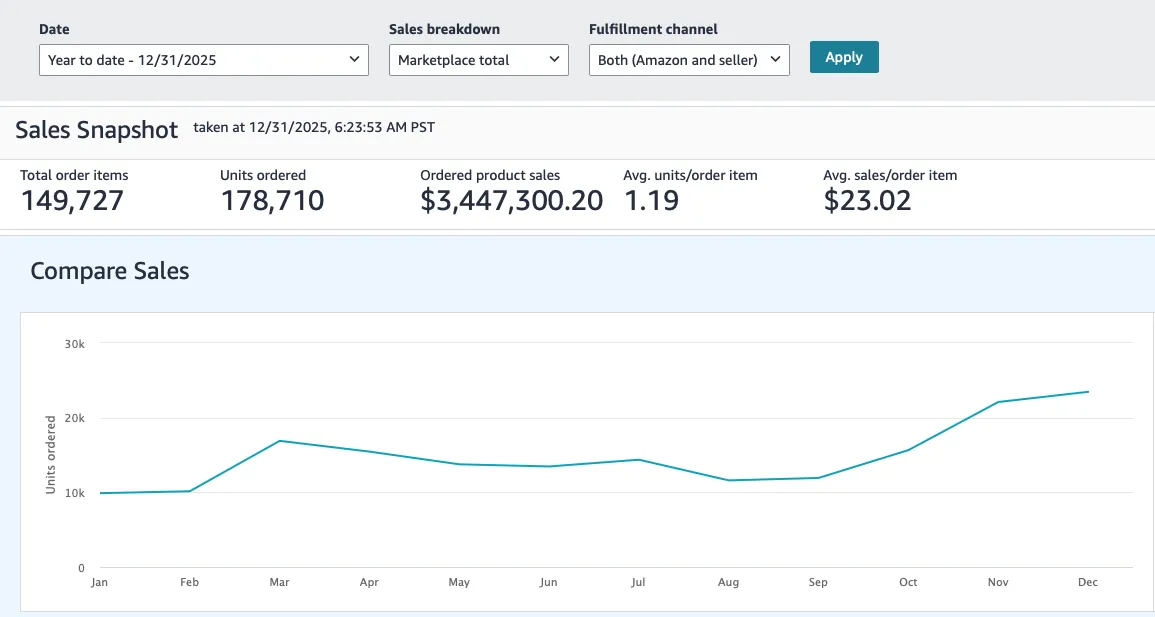Click the Sales Snapshot heading
The width and height of the screenshot is (1155, 617).
[x=97, y=130]
